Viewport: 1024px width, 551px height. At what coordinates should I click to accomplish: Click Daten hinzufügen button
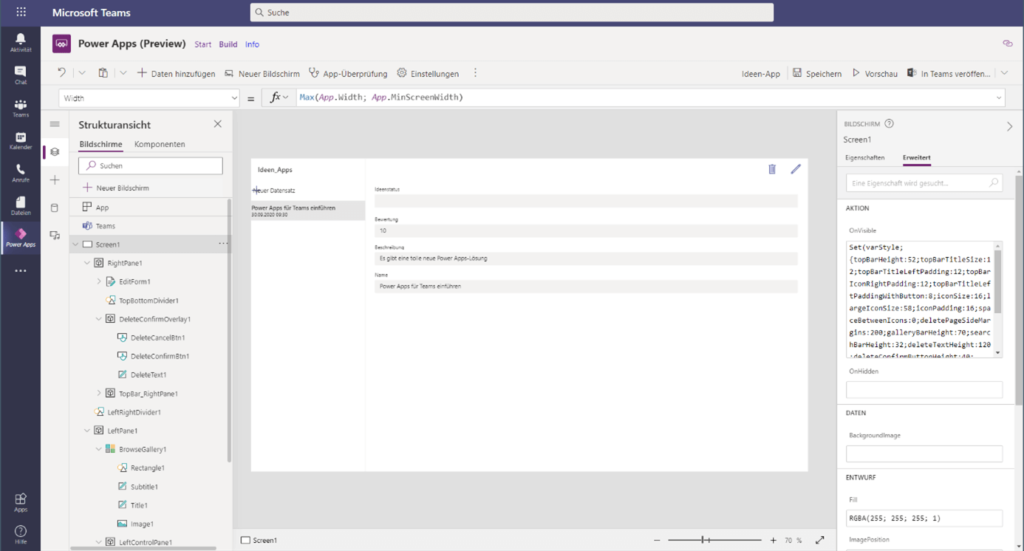pyautogui.click(x=176, y=74)
